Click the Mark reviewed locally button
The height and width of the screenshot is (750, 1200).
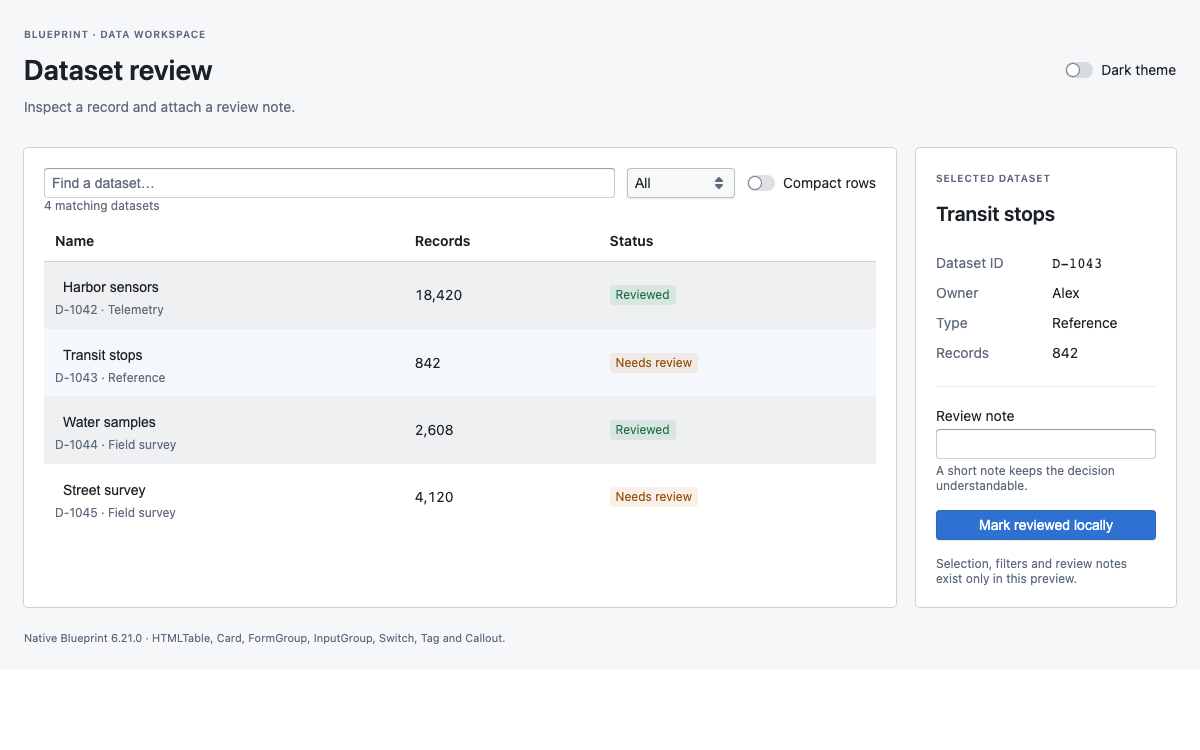click(x=1045, y=525)
